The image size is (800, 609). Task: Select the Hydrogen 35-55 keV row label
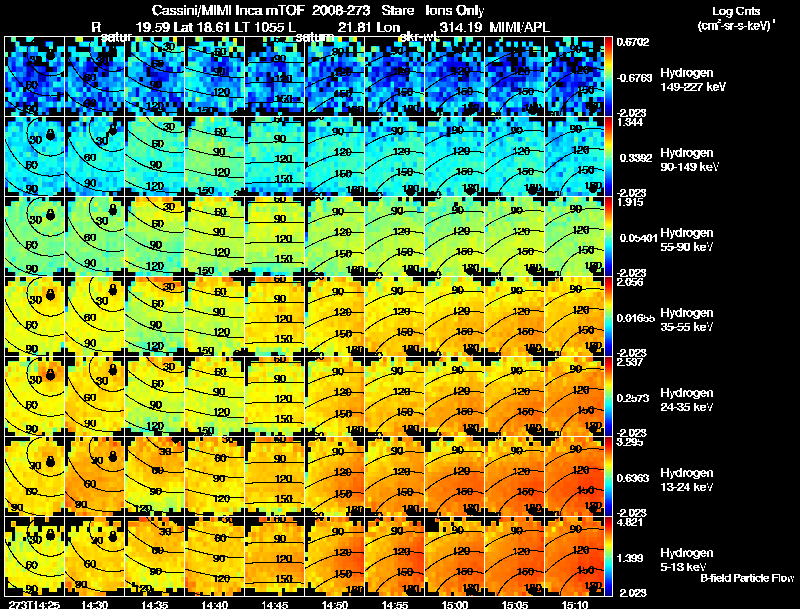[x=687, y=320]
